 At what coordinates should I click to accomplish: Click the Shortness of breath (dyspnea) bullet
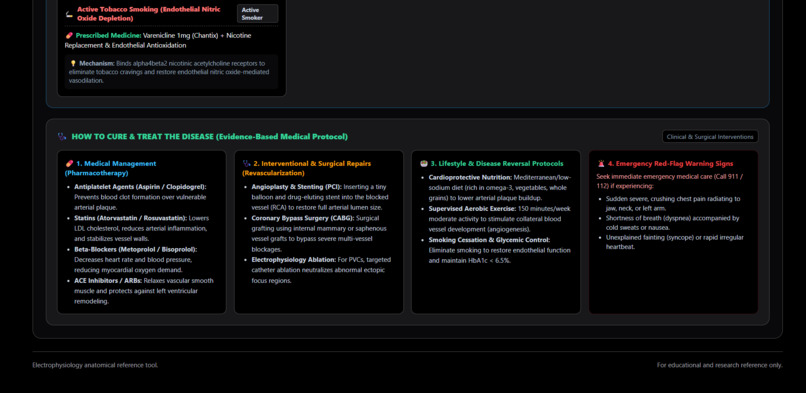click(x=672, y=222)
